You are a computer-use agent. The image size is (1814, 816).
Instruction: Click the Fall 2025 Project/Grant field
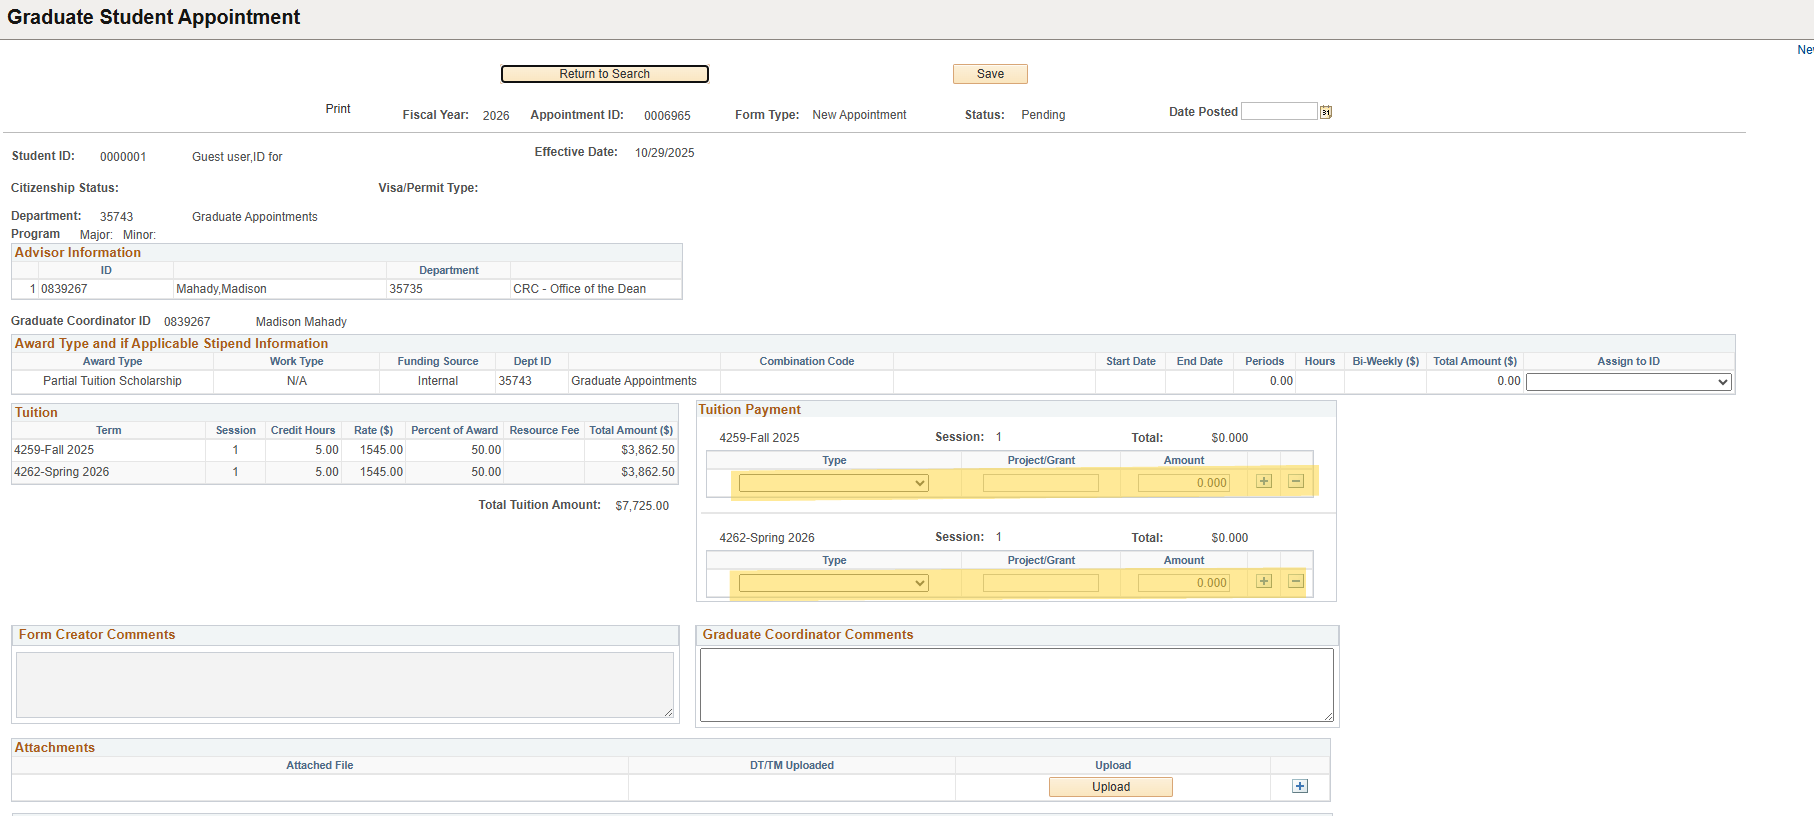(x=1040, y=483)
